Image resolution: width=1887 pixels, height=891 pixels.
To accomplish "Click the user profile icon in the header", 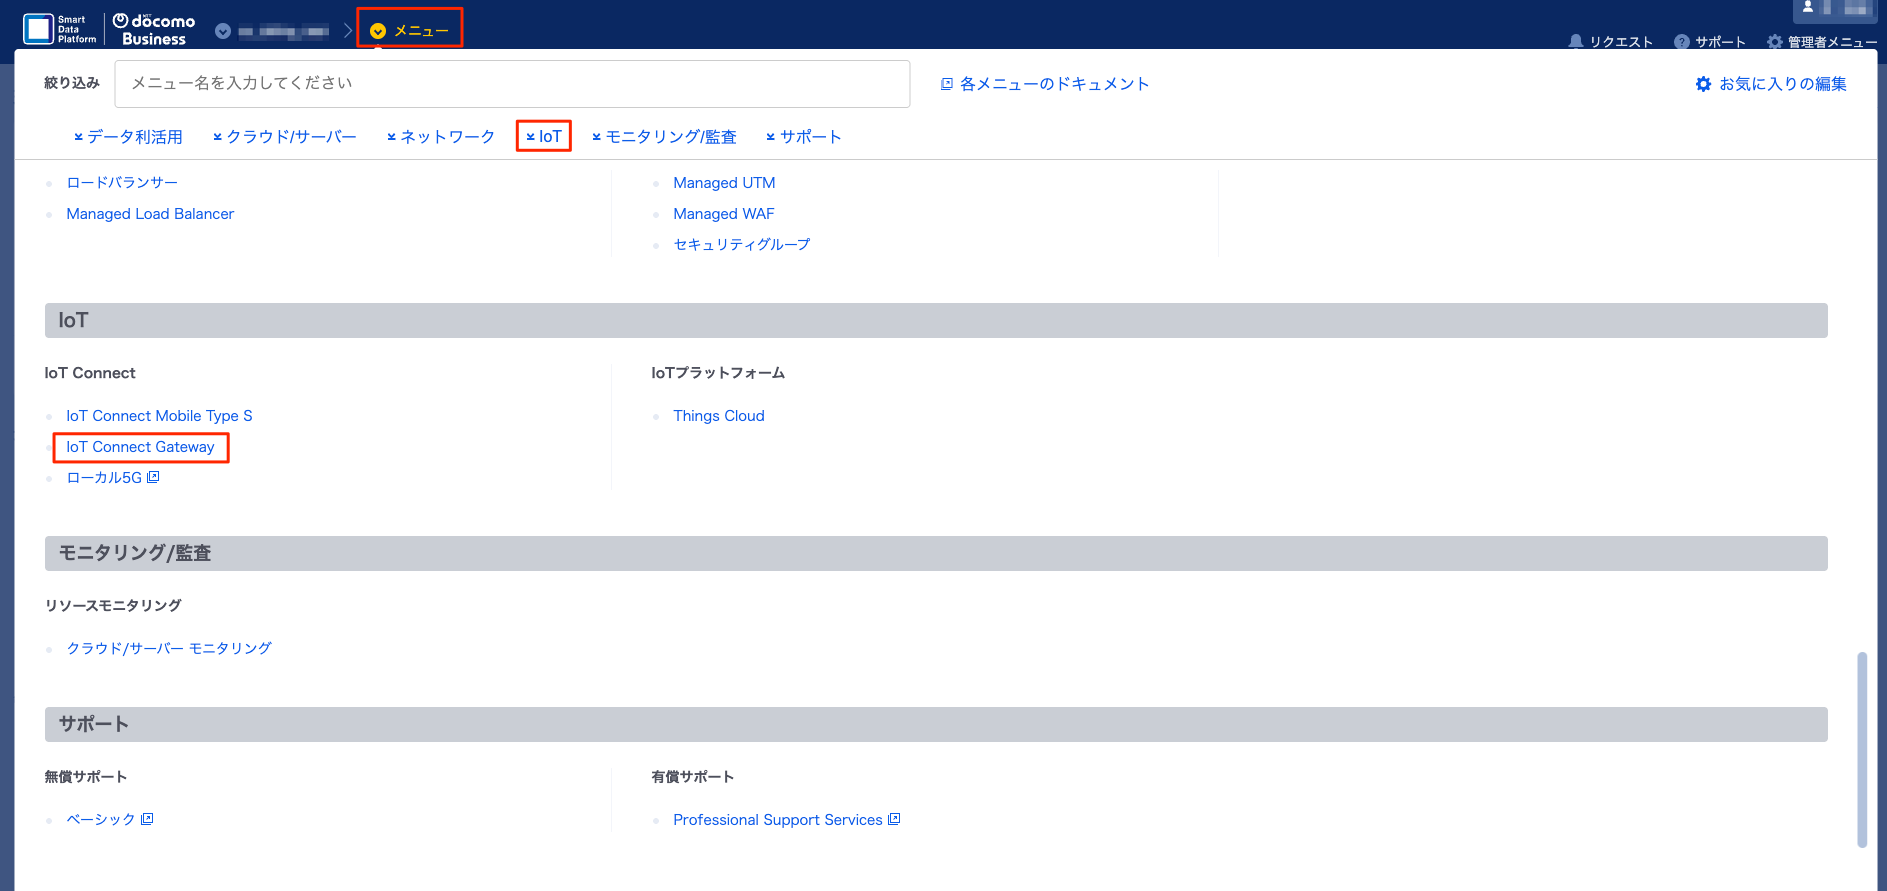I will [x=1808, y=8].
